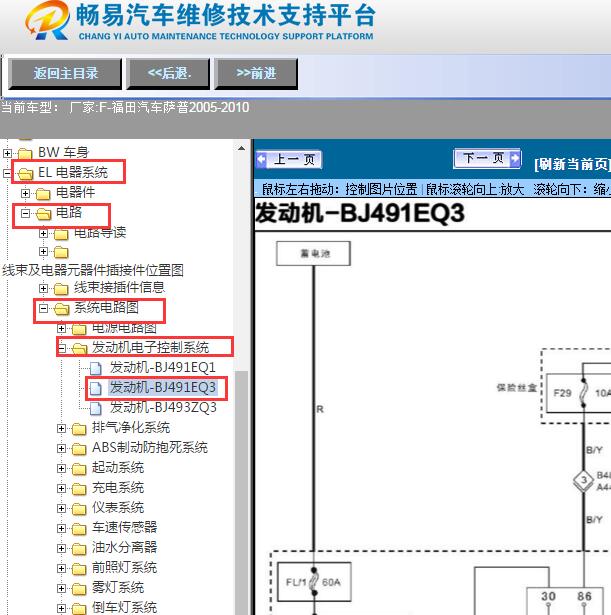Click the 起动系统 folder icon
Viewport: 611px width, 615px height.
(x=79, y=469)
